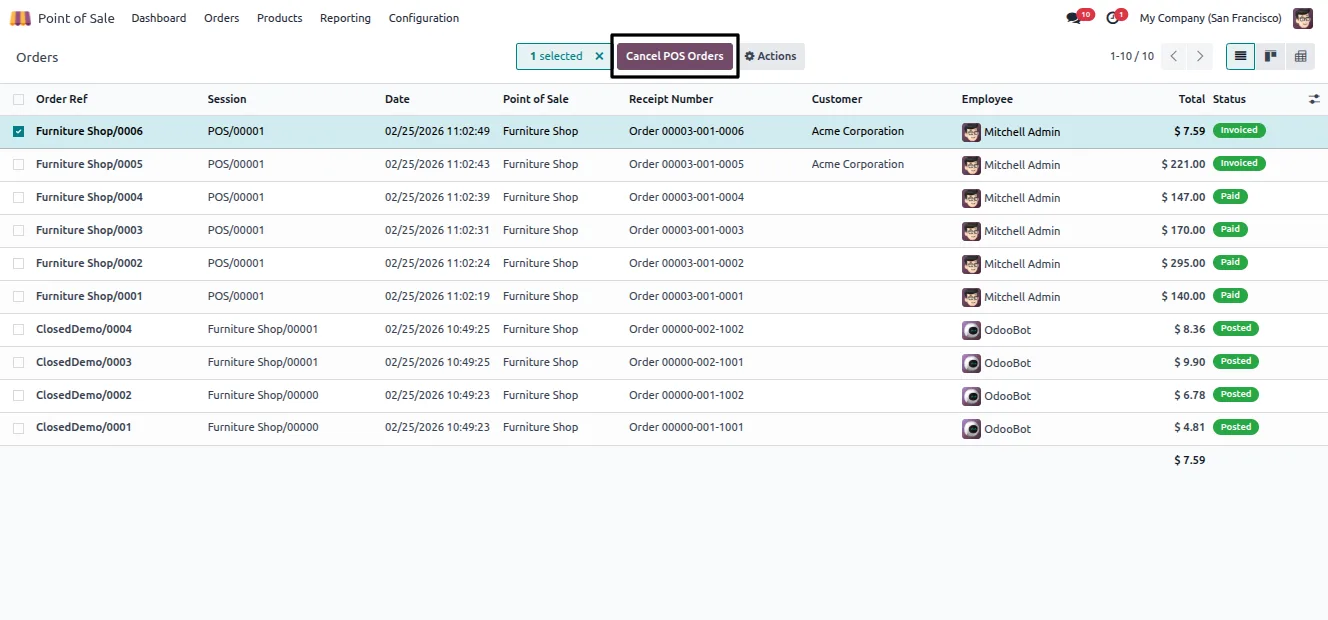The image size is (1328, 620).
Task: Click Posted status badge of ClosedDemo/0004
Action: (1236, 328)
